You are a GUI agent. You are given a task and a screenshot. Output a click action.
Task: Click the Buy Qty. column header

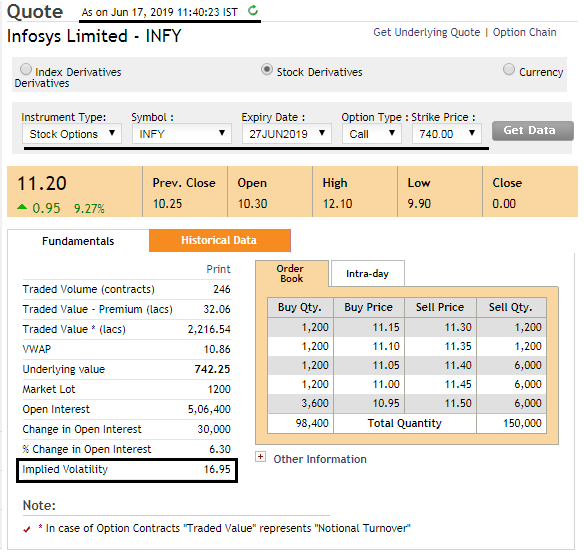[x=300, y=307]
